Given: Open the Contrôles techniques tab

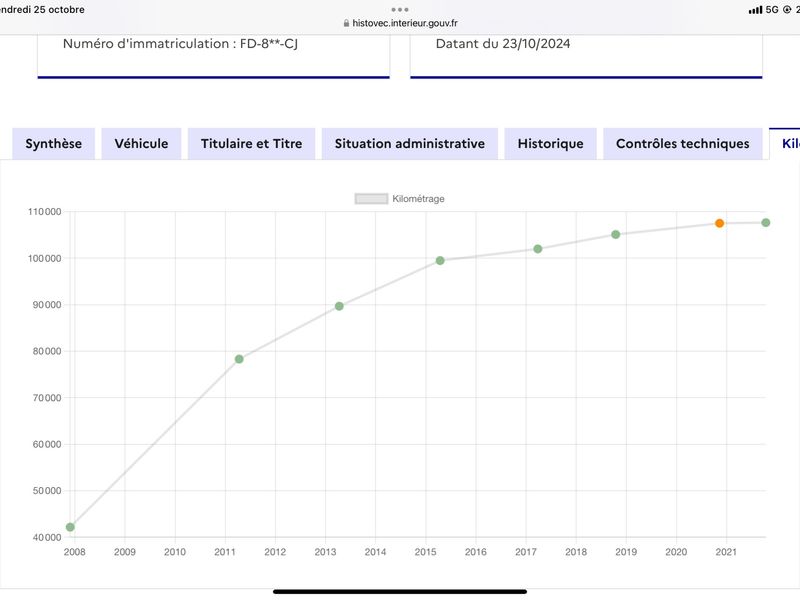Looking at the screenshot, I should (x=683, y=144).
